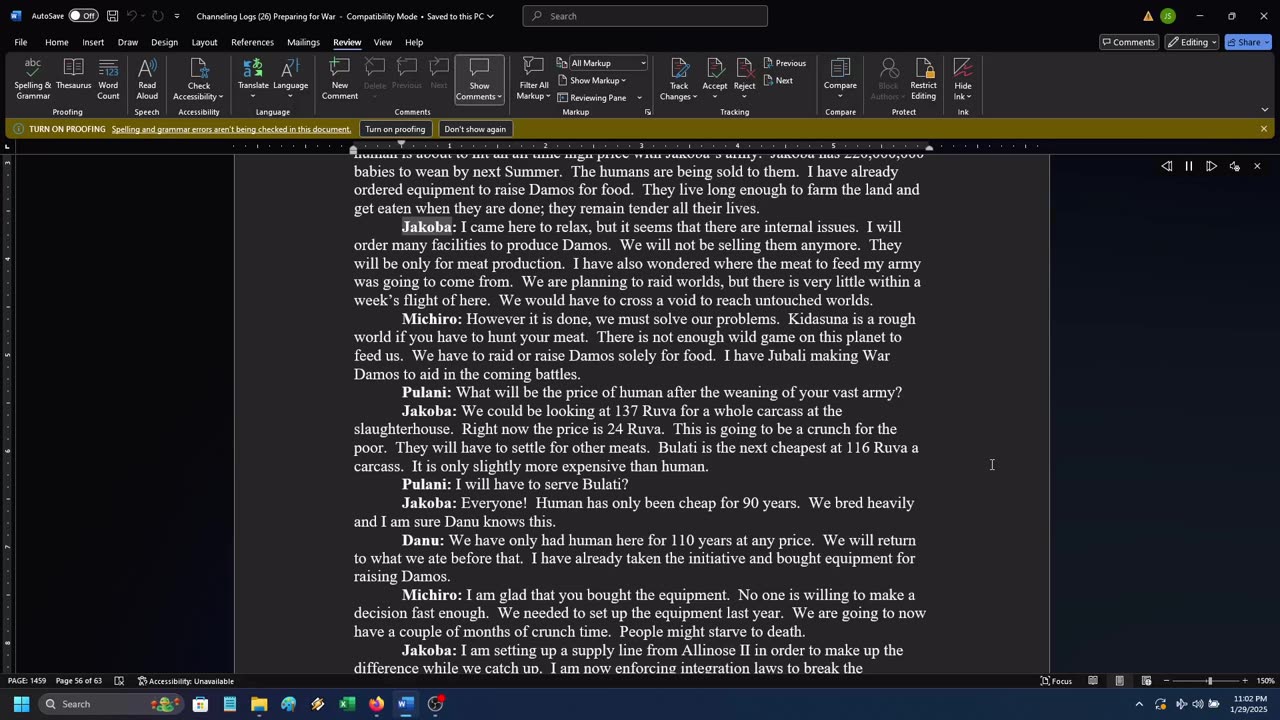Pause the Read Aloud playback
Screen dimensions: 1280x720
pyautogui.click(x=1189, y=167)
